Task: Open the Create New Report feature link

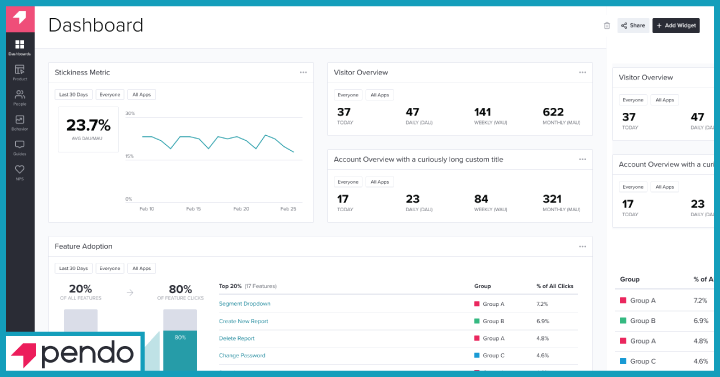Action: [x=243, y=321]
